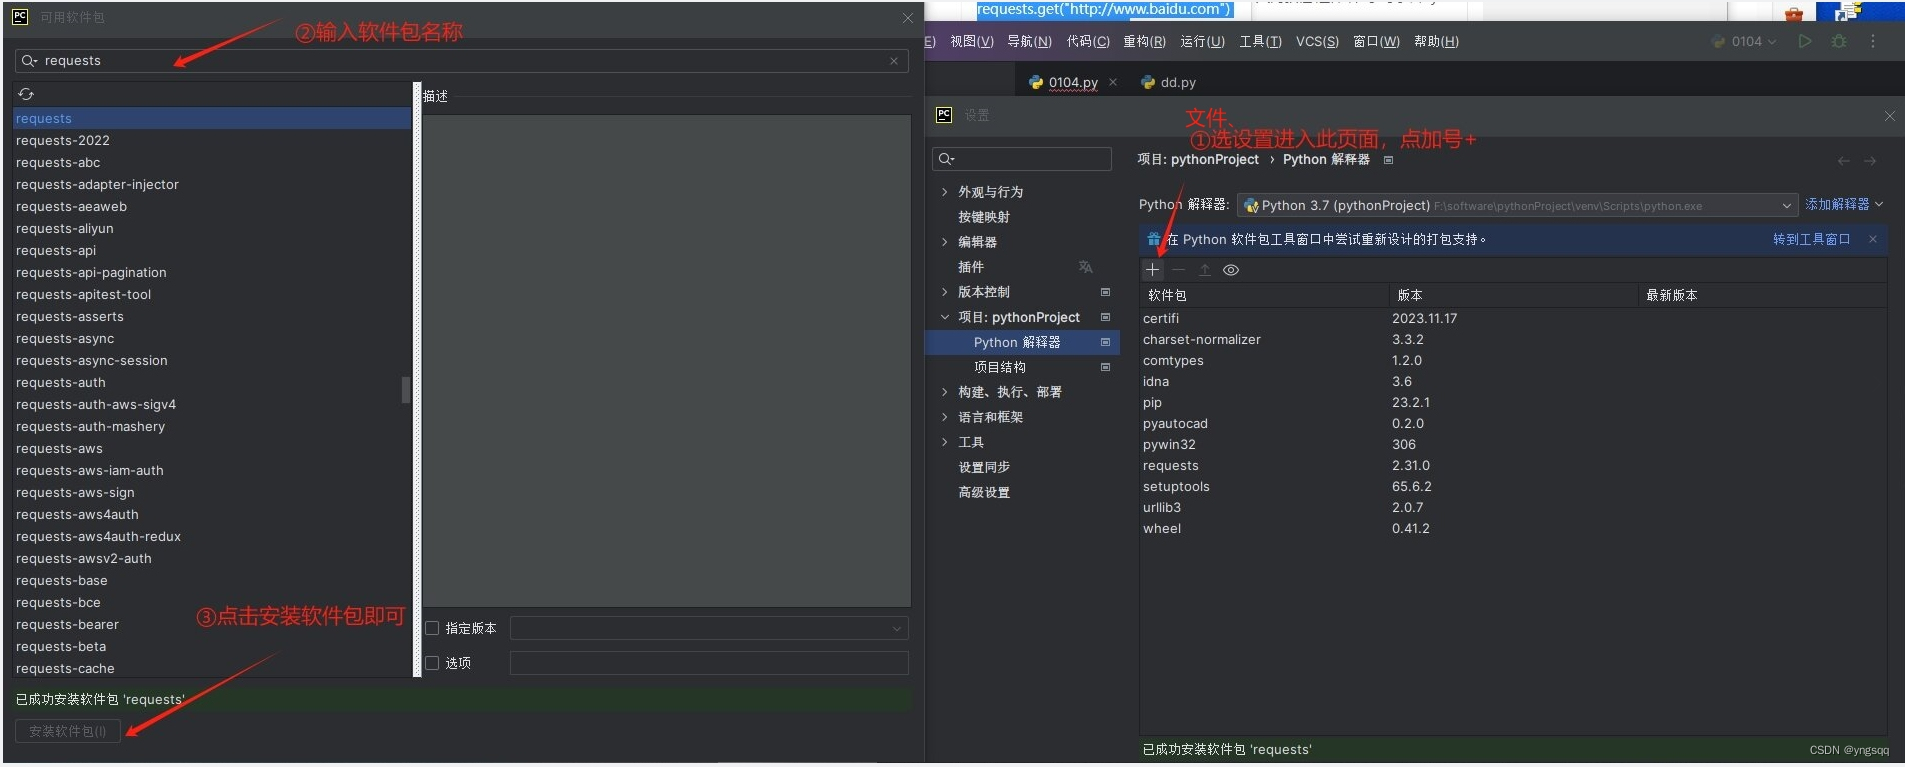Click project-level marker icon next to 项目结构

1105,367
